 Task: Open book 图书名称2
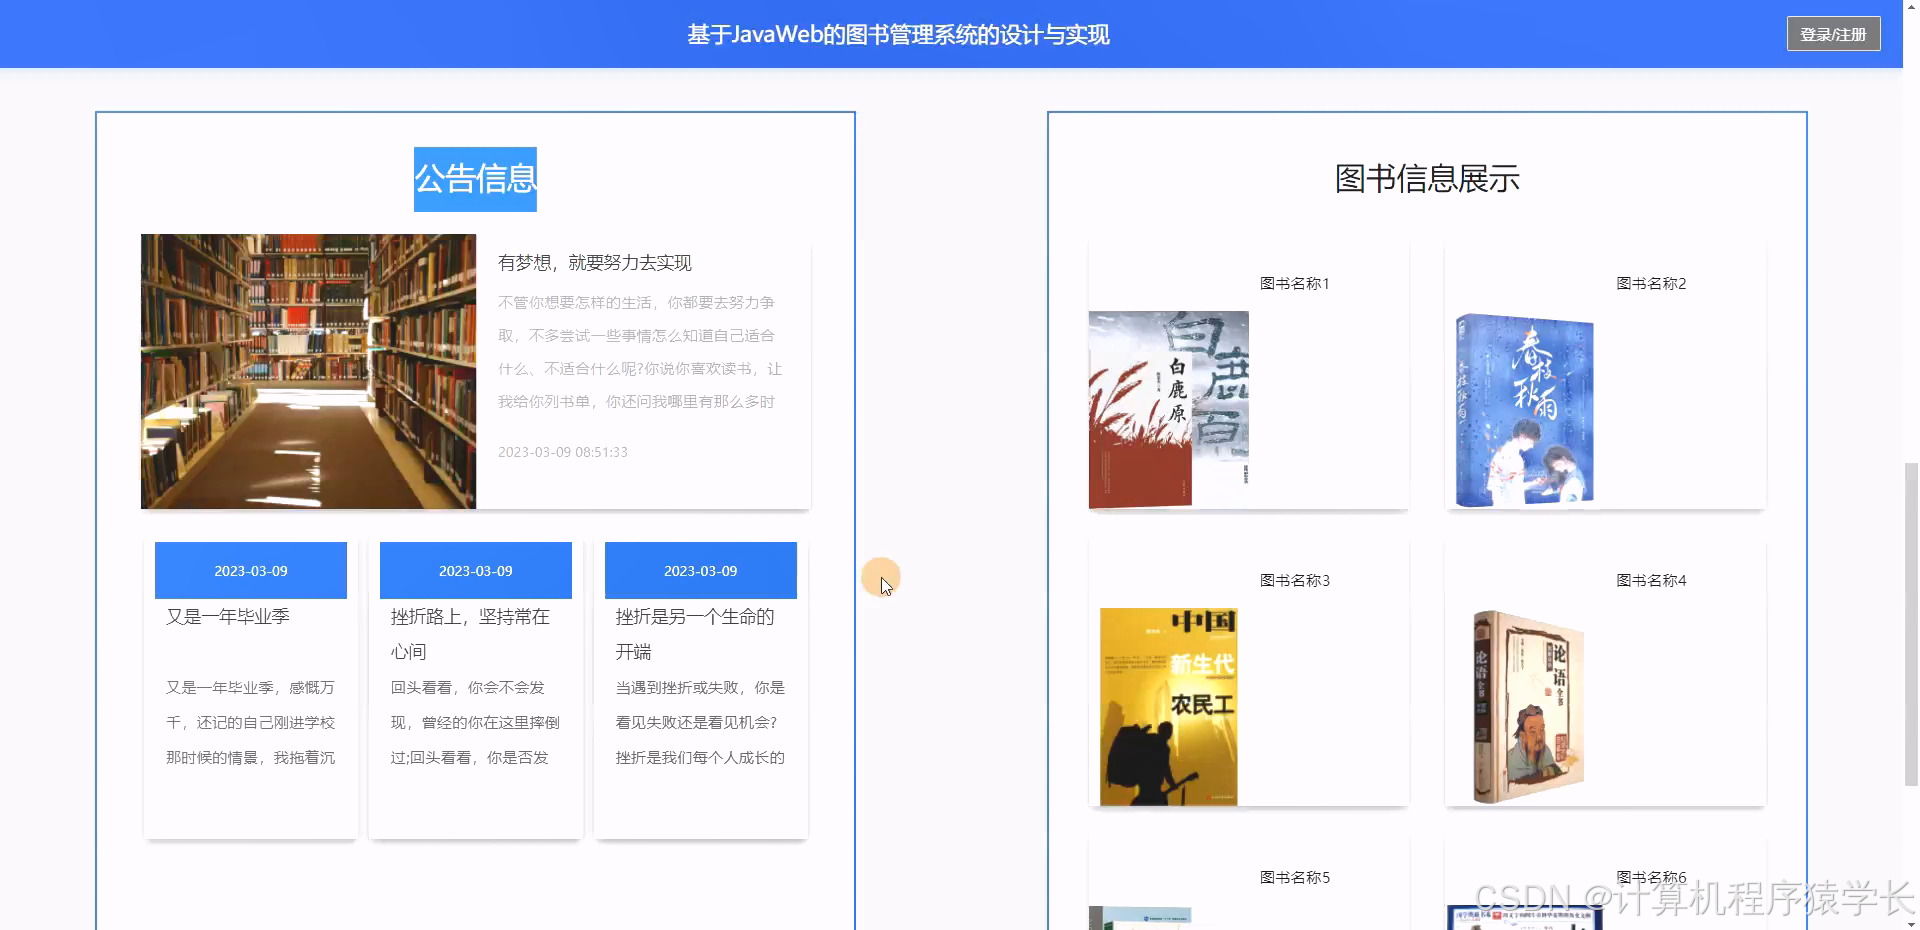tap(1650, 283)
